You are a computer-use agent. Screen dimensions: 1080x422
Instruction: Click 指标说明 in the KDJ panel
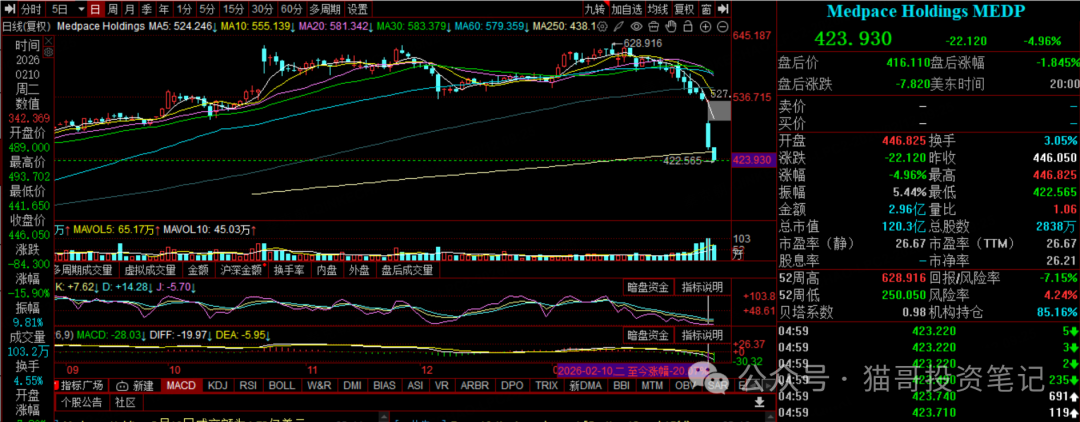[701, 287]
